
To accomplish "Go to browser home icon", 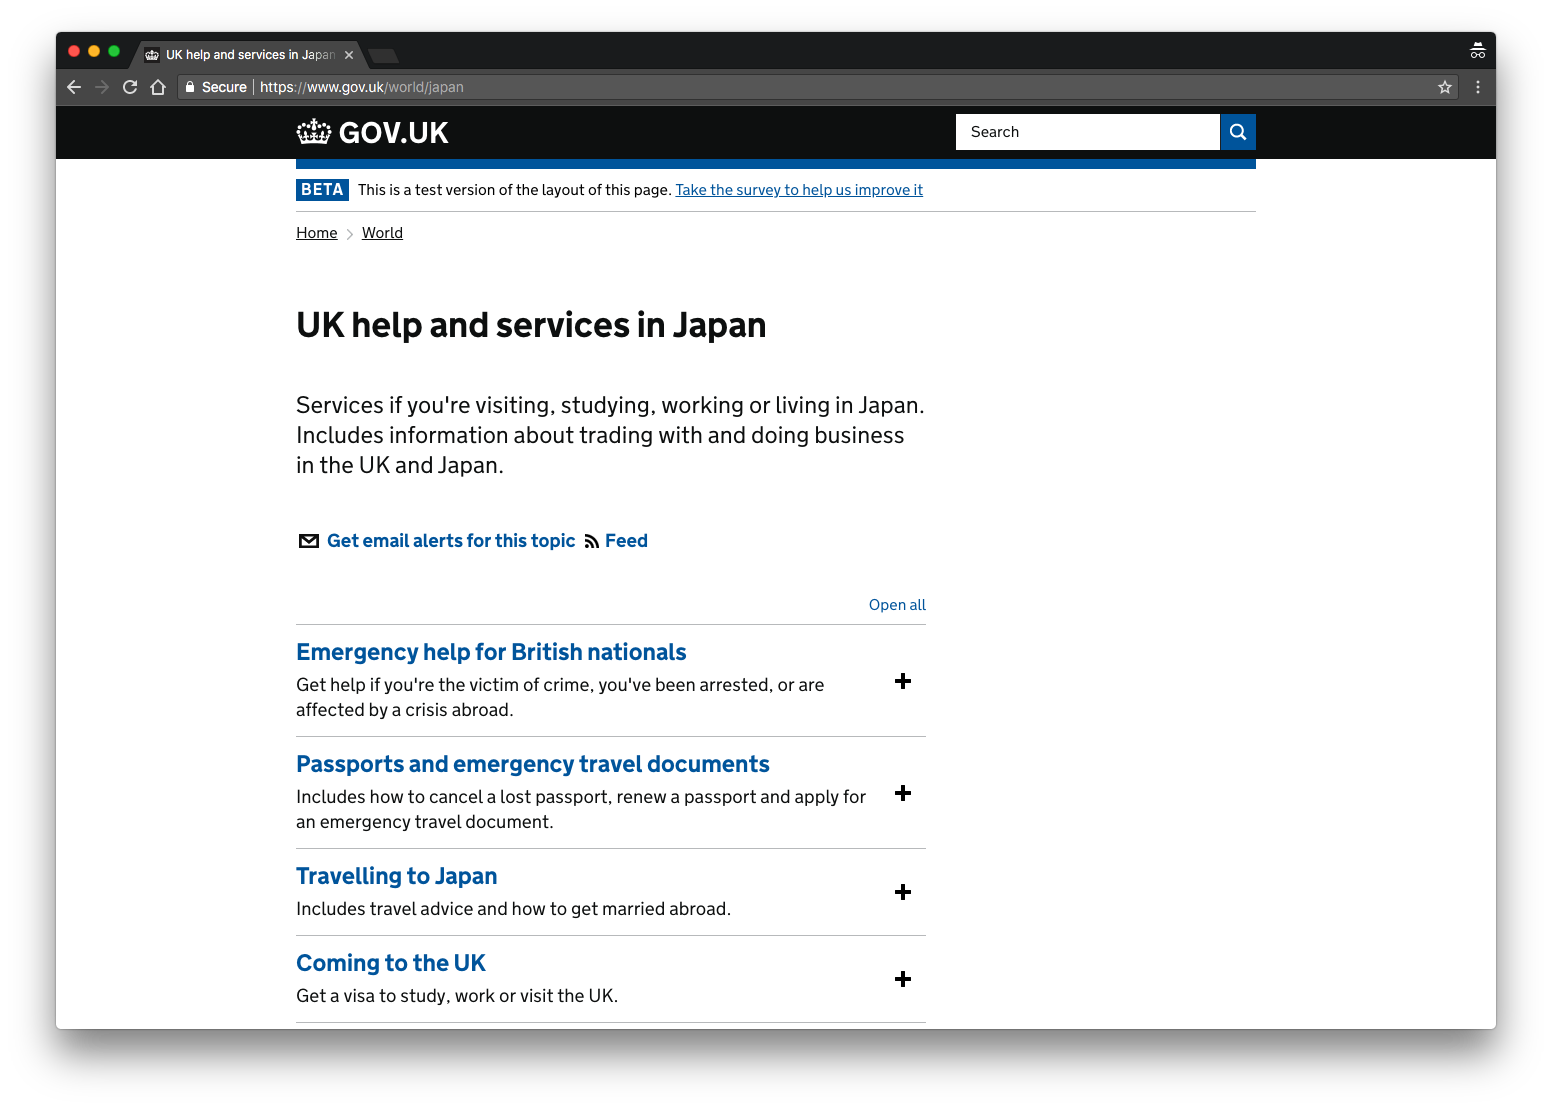I will tap(158, 87).
